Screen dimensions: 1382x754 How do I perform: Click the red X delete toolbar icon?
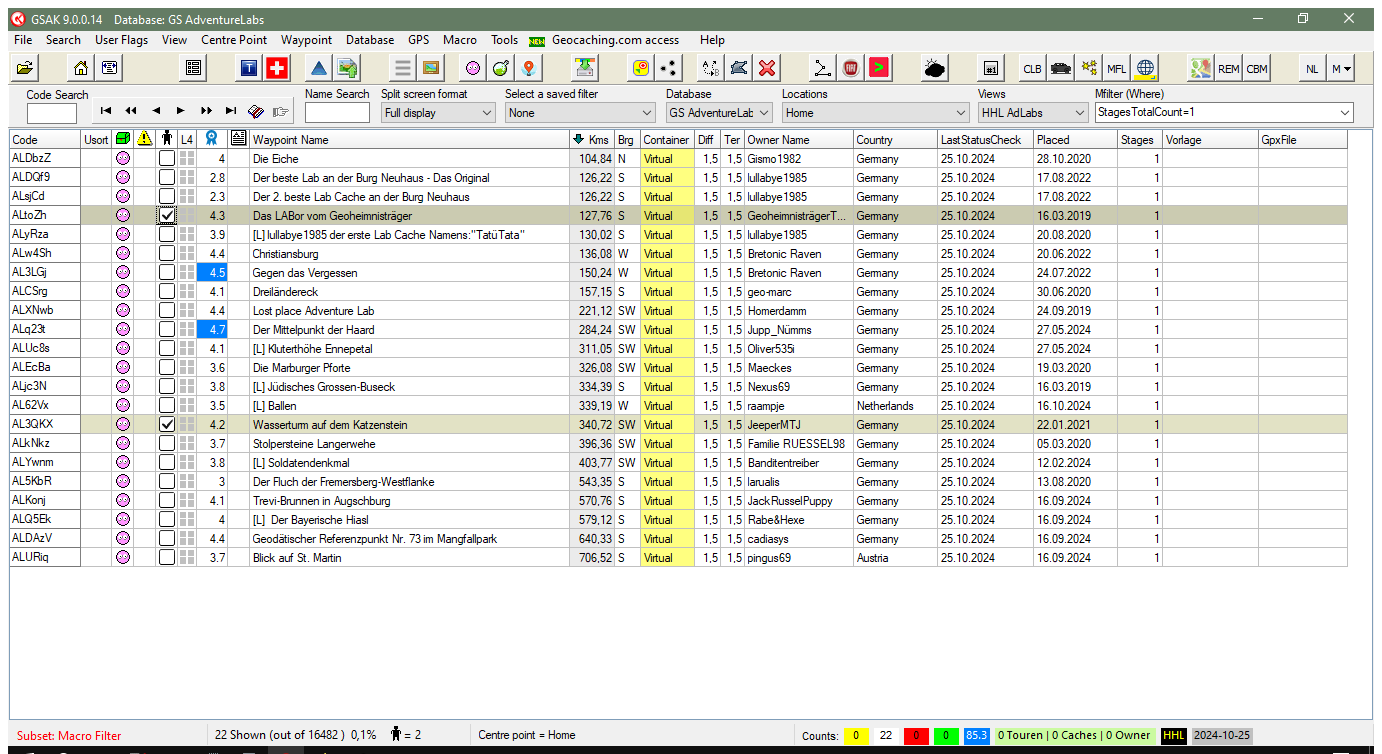[767, 68]
